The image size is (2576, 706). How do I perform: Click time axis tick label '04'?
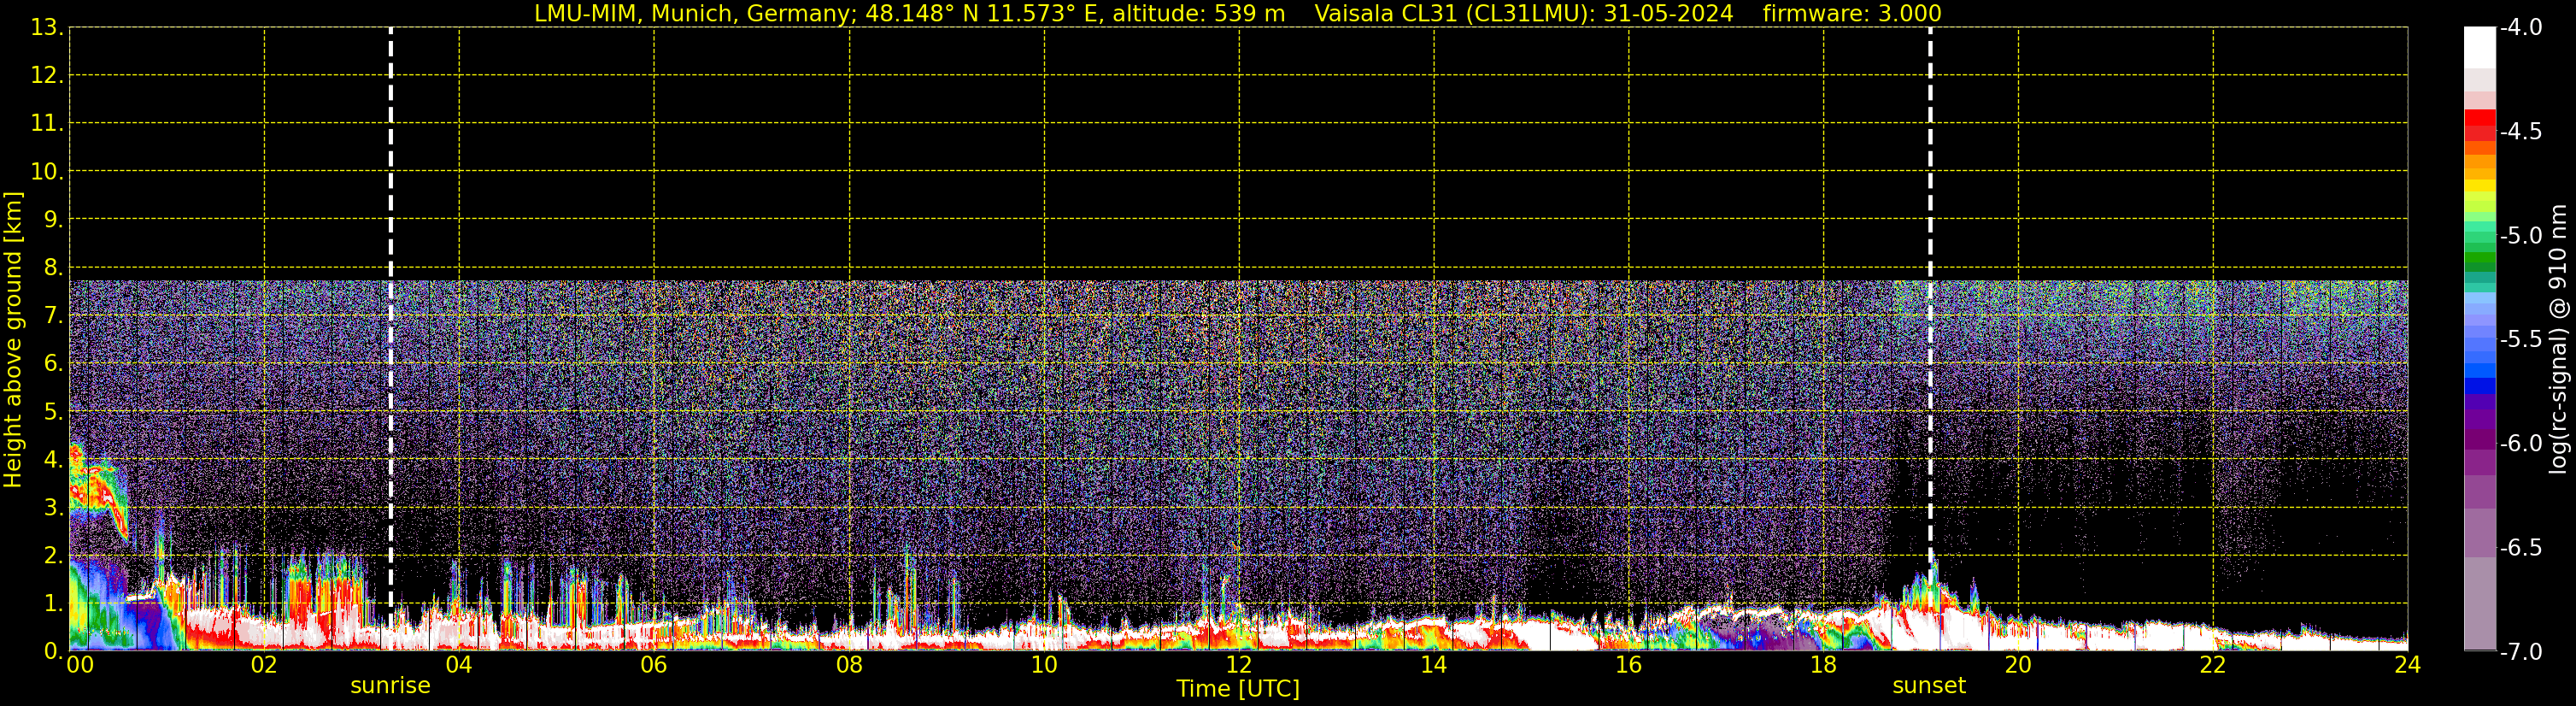[459, 665]
